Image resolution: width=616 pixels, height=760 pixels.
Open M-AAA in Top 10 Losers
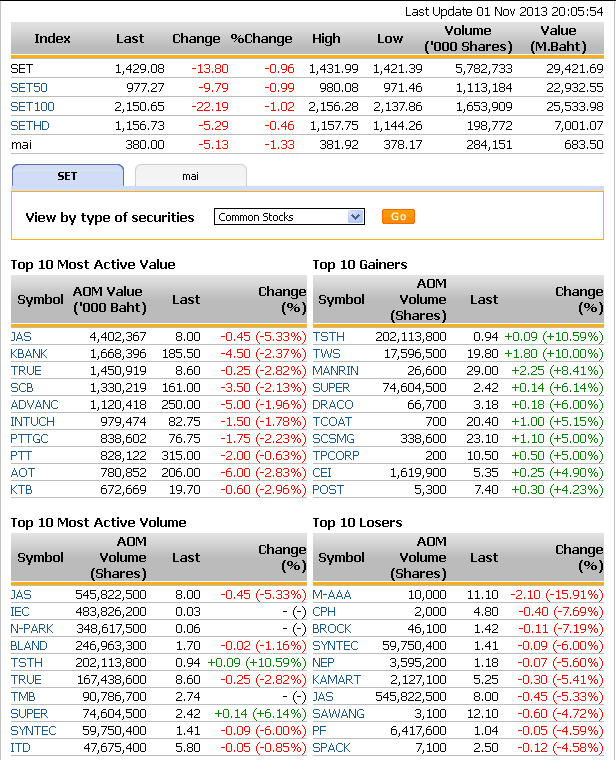coord(332,594)
